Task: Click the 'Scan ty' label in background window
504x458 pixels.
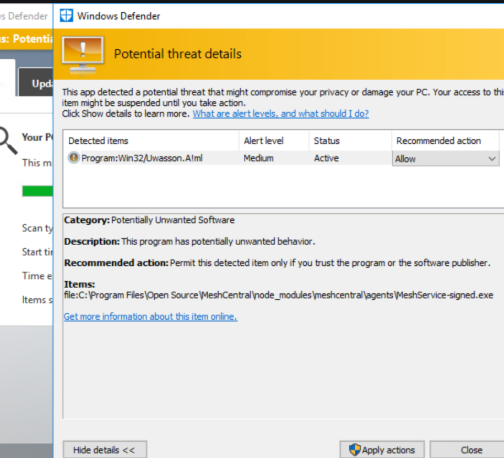Action: click(x=37, y=228)
